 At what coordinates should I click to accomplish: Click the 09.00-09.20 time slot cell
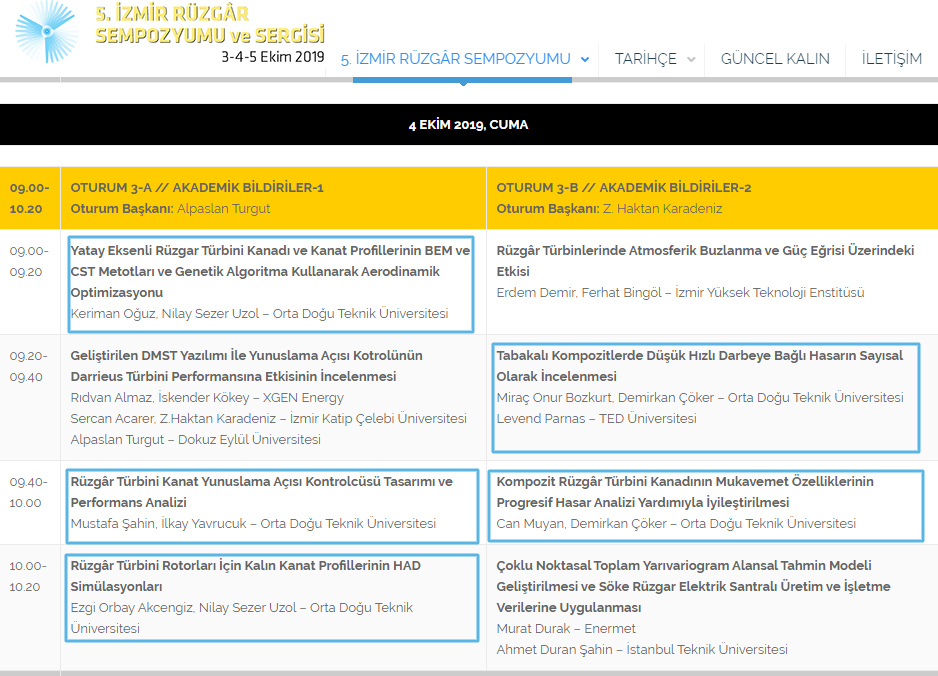point(29,261)
